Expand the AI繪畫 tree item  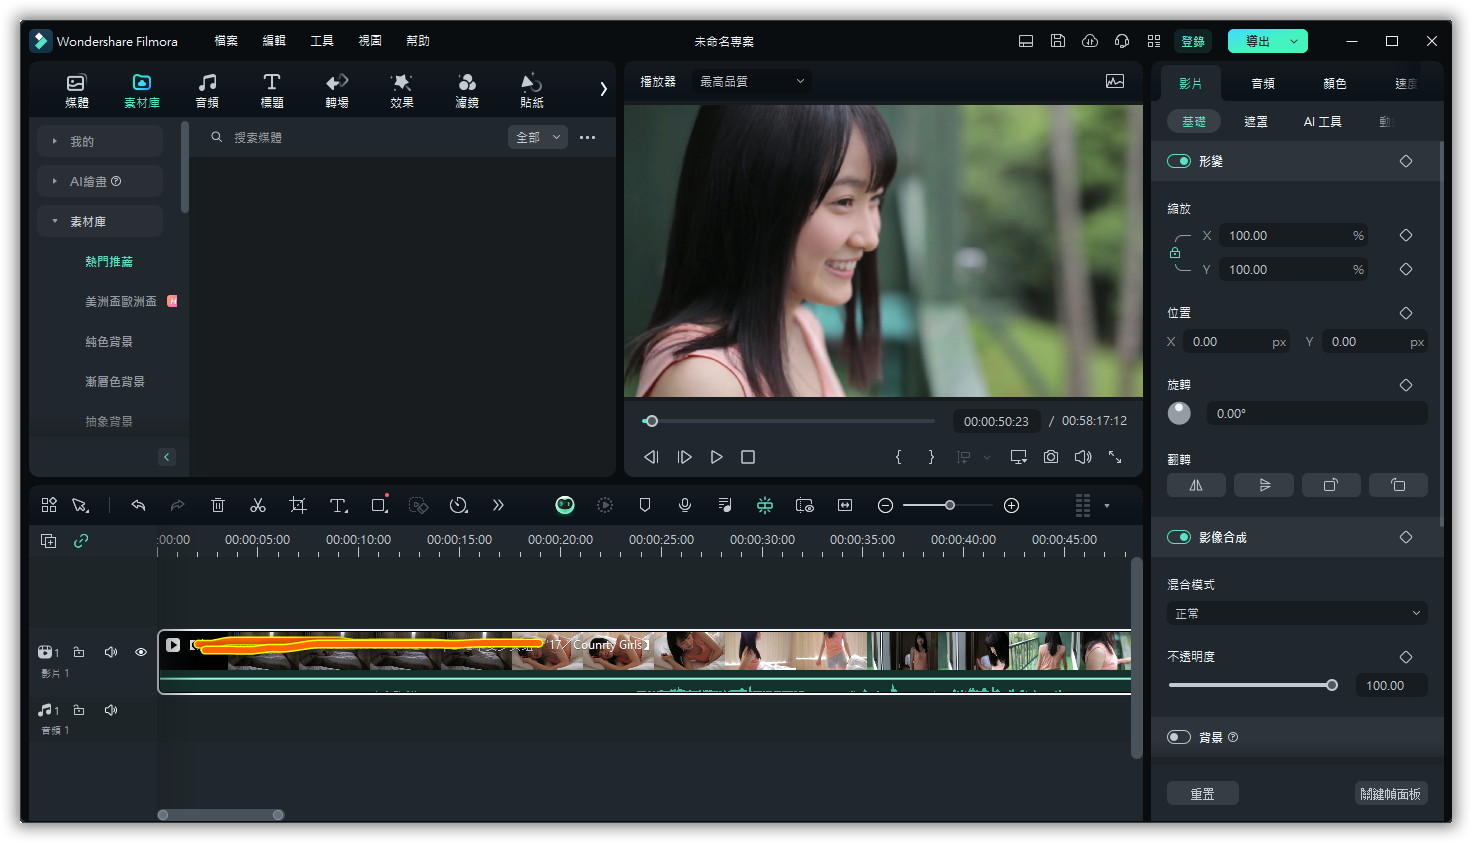tap(55, 181)
